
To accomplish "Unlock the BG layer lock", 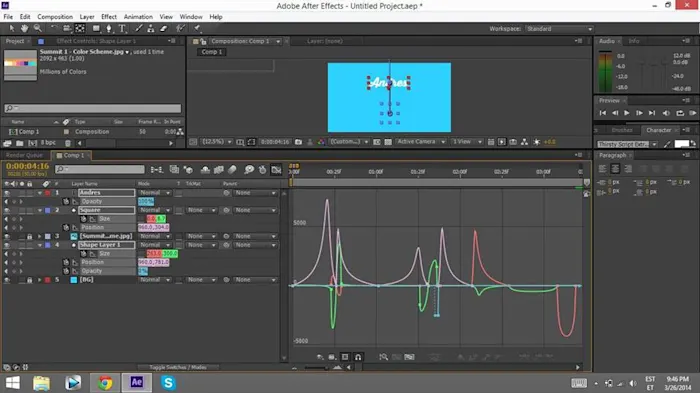I will 29,280.
